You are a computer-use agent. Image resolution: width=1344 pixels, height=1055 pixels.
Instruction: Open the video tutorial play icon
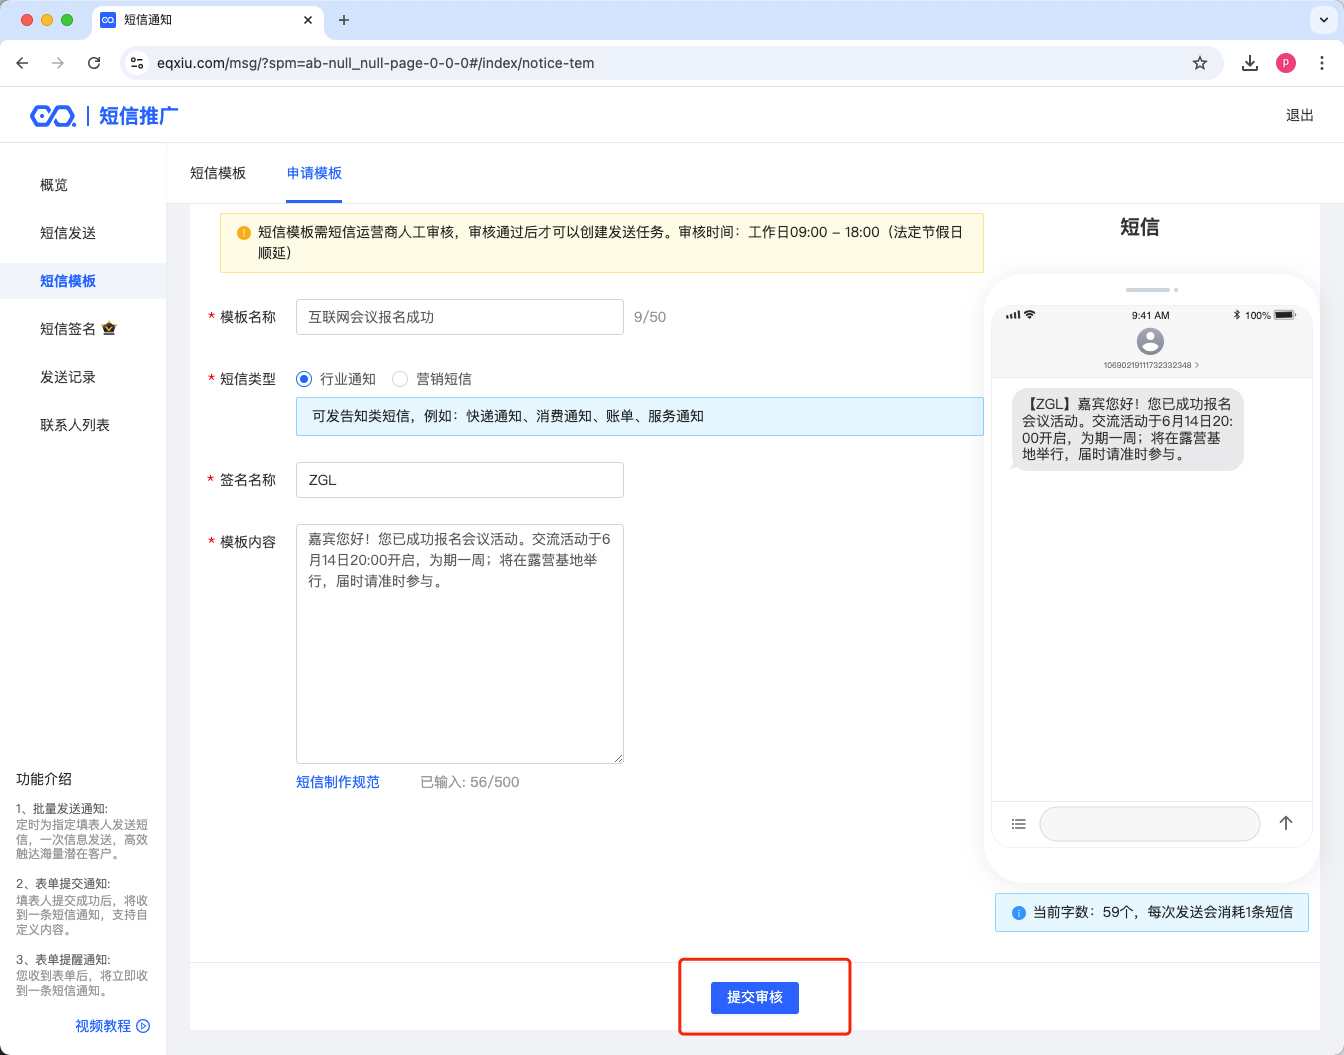click(x=143, y=1026)
